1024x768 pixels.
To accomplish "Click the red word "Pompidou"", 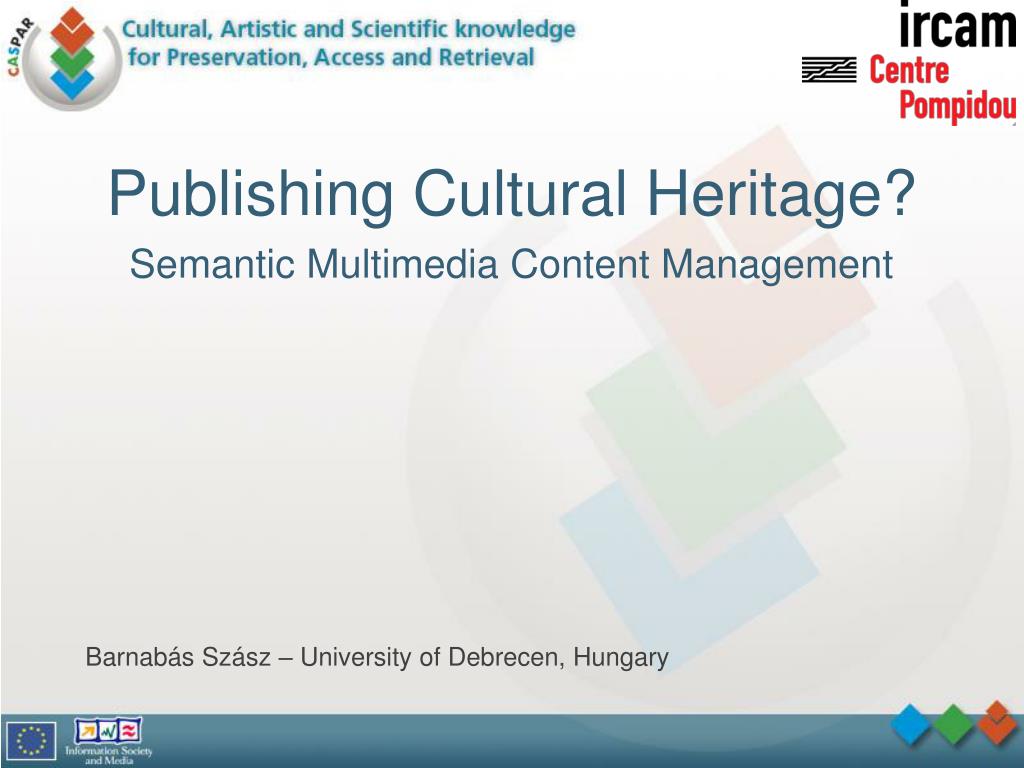I will pyautogui.click(x=957, y=106).
